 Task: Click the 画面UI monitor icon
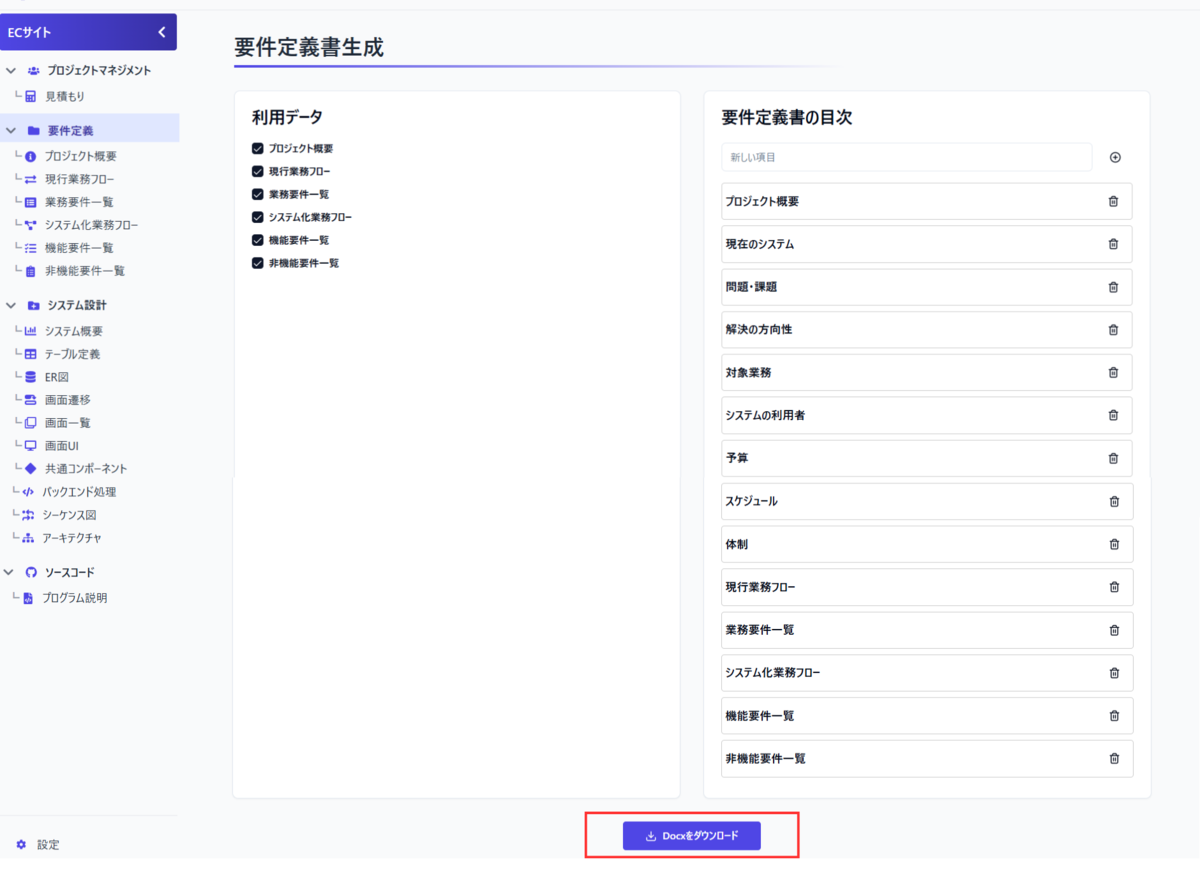31,446
